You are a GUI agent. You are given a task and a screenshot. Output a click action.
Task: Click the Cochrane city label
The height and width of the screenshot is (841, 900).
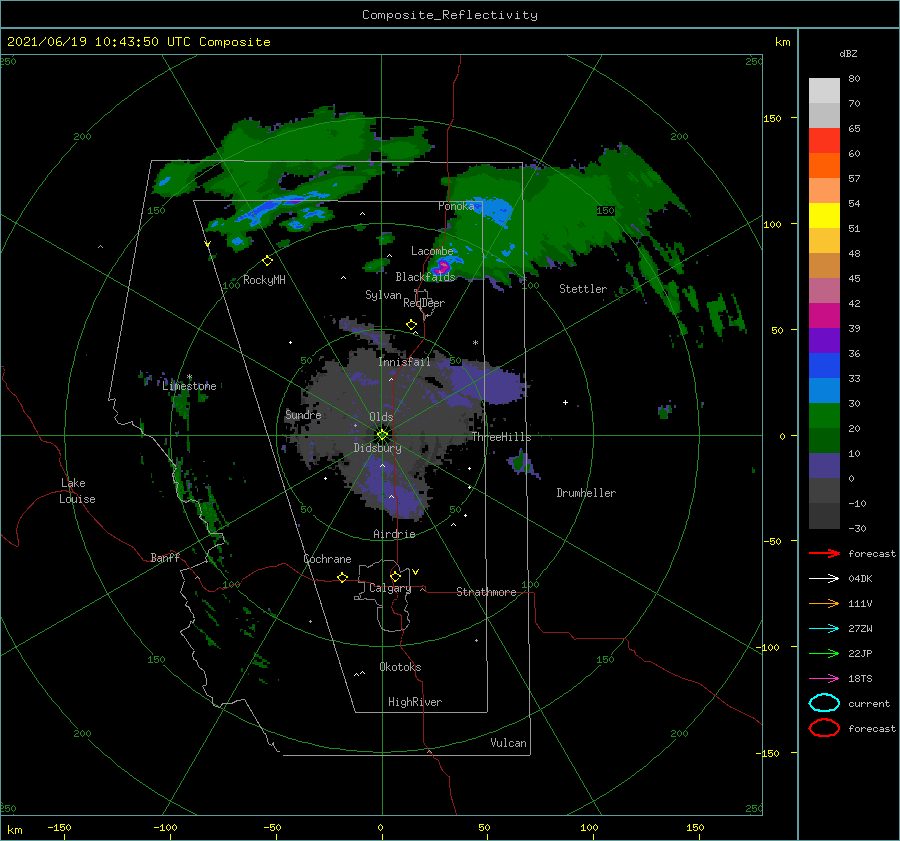pyautogui.click(x=327, y=559)
